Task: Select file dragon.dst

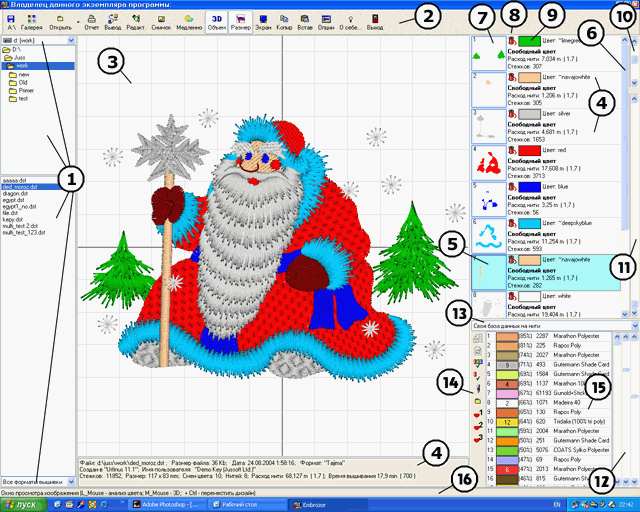Action: pyautogui.click(x=15, y=194)
